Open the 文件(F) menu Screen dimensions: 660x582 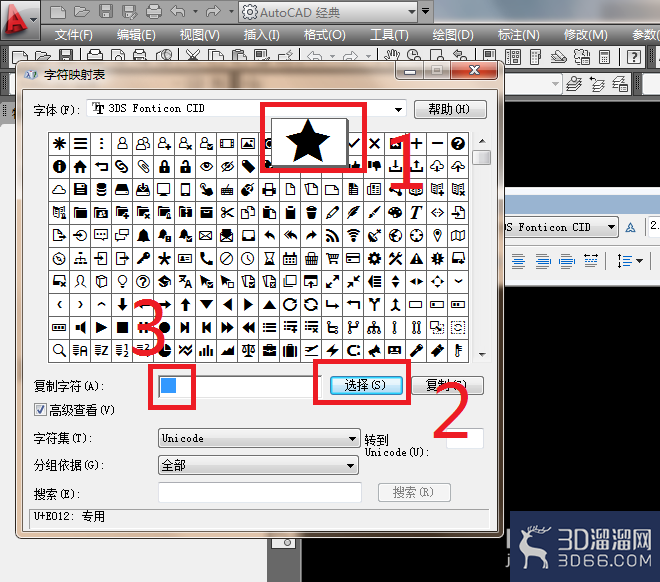point(74,35)
